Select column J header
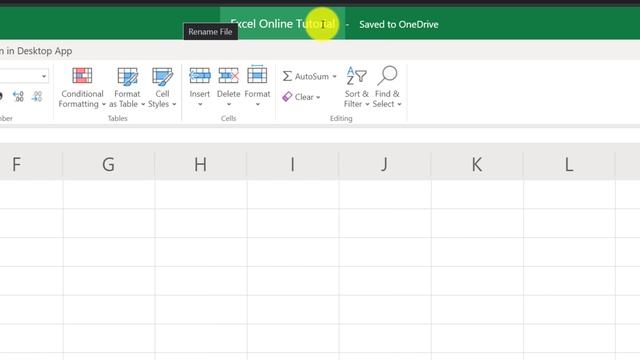Image resolution: width=640 pixels, height=360 pixels. 385,164
